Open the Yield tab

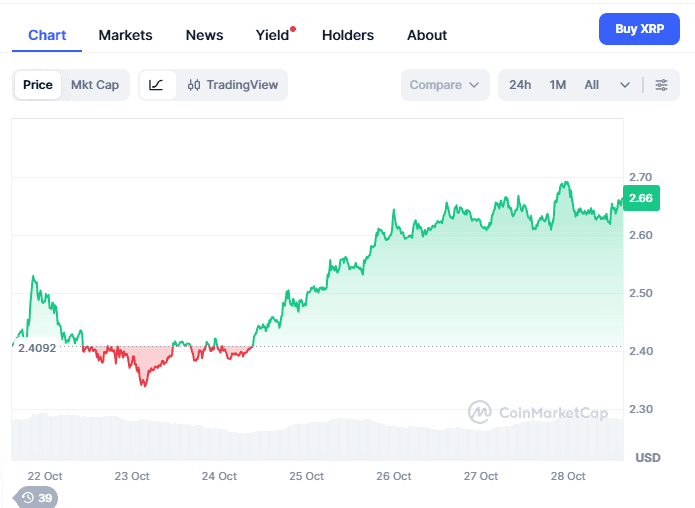[x=272, y=35]
